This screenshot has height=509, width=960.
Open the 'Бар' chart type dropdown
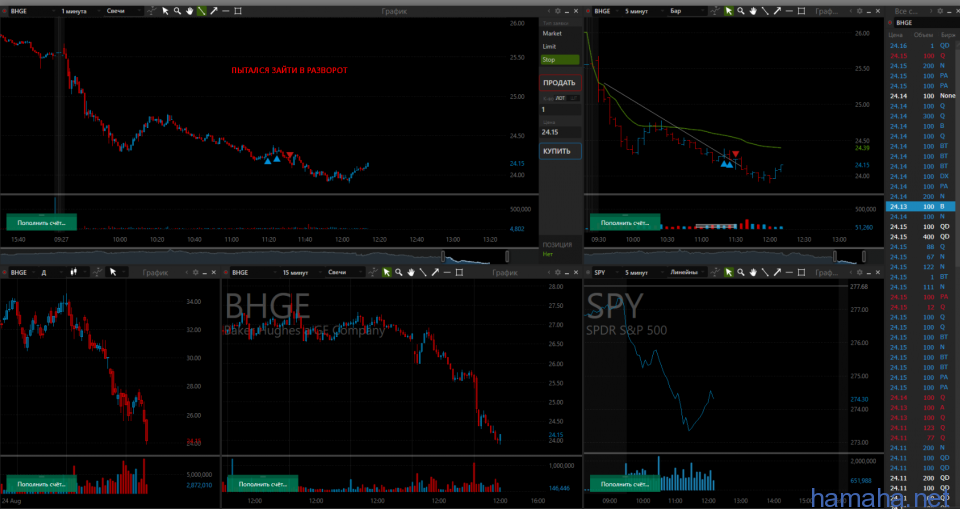(x=687, y=11)
